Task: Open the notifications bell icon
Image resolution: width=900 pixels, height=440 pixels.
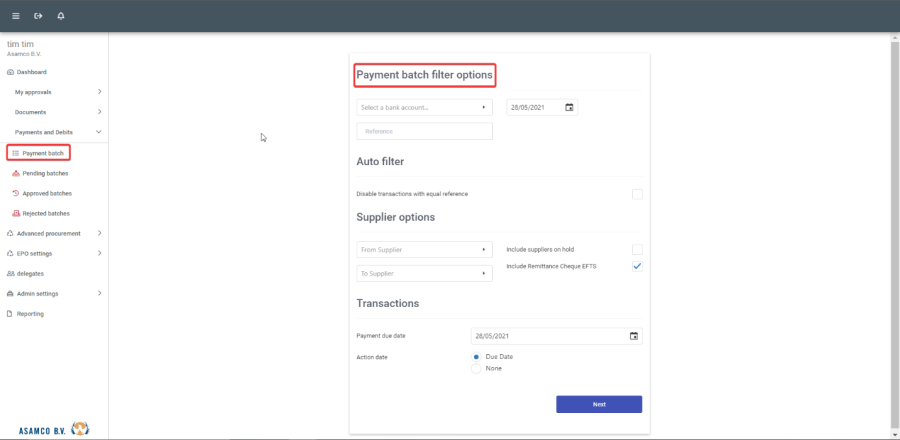Action: [x=61, y=16]
